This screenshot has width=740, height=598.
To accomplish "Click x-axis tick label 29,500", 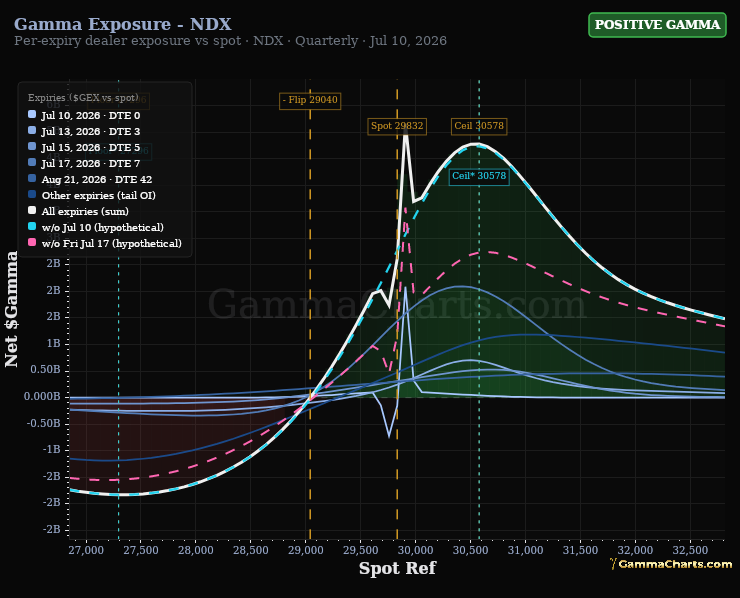I will [361, 550].
